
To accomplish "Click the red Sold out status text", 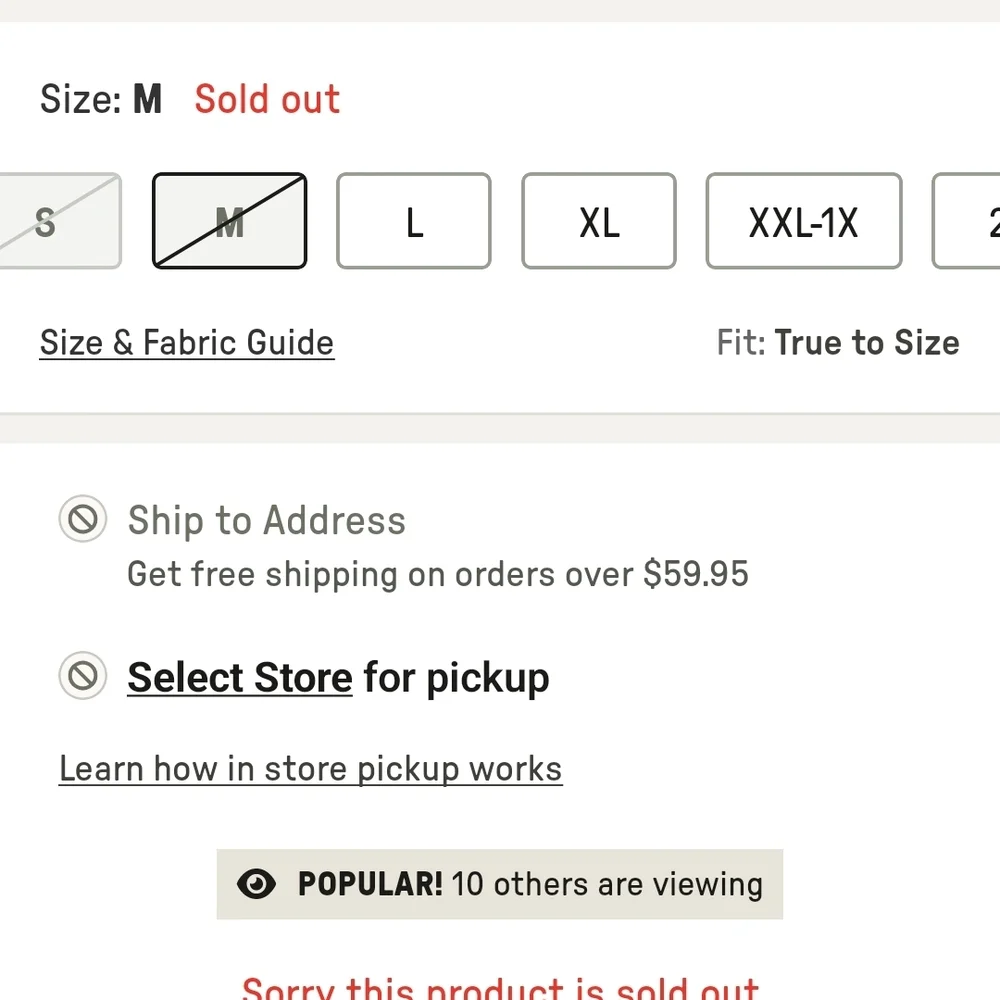I will (267, 99).
